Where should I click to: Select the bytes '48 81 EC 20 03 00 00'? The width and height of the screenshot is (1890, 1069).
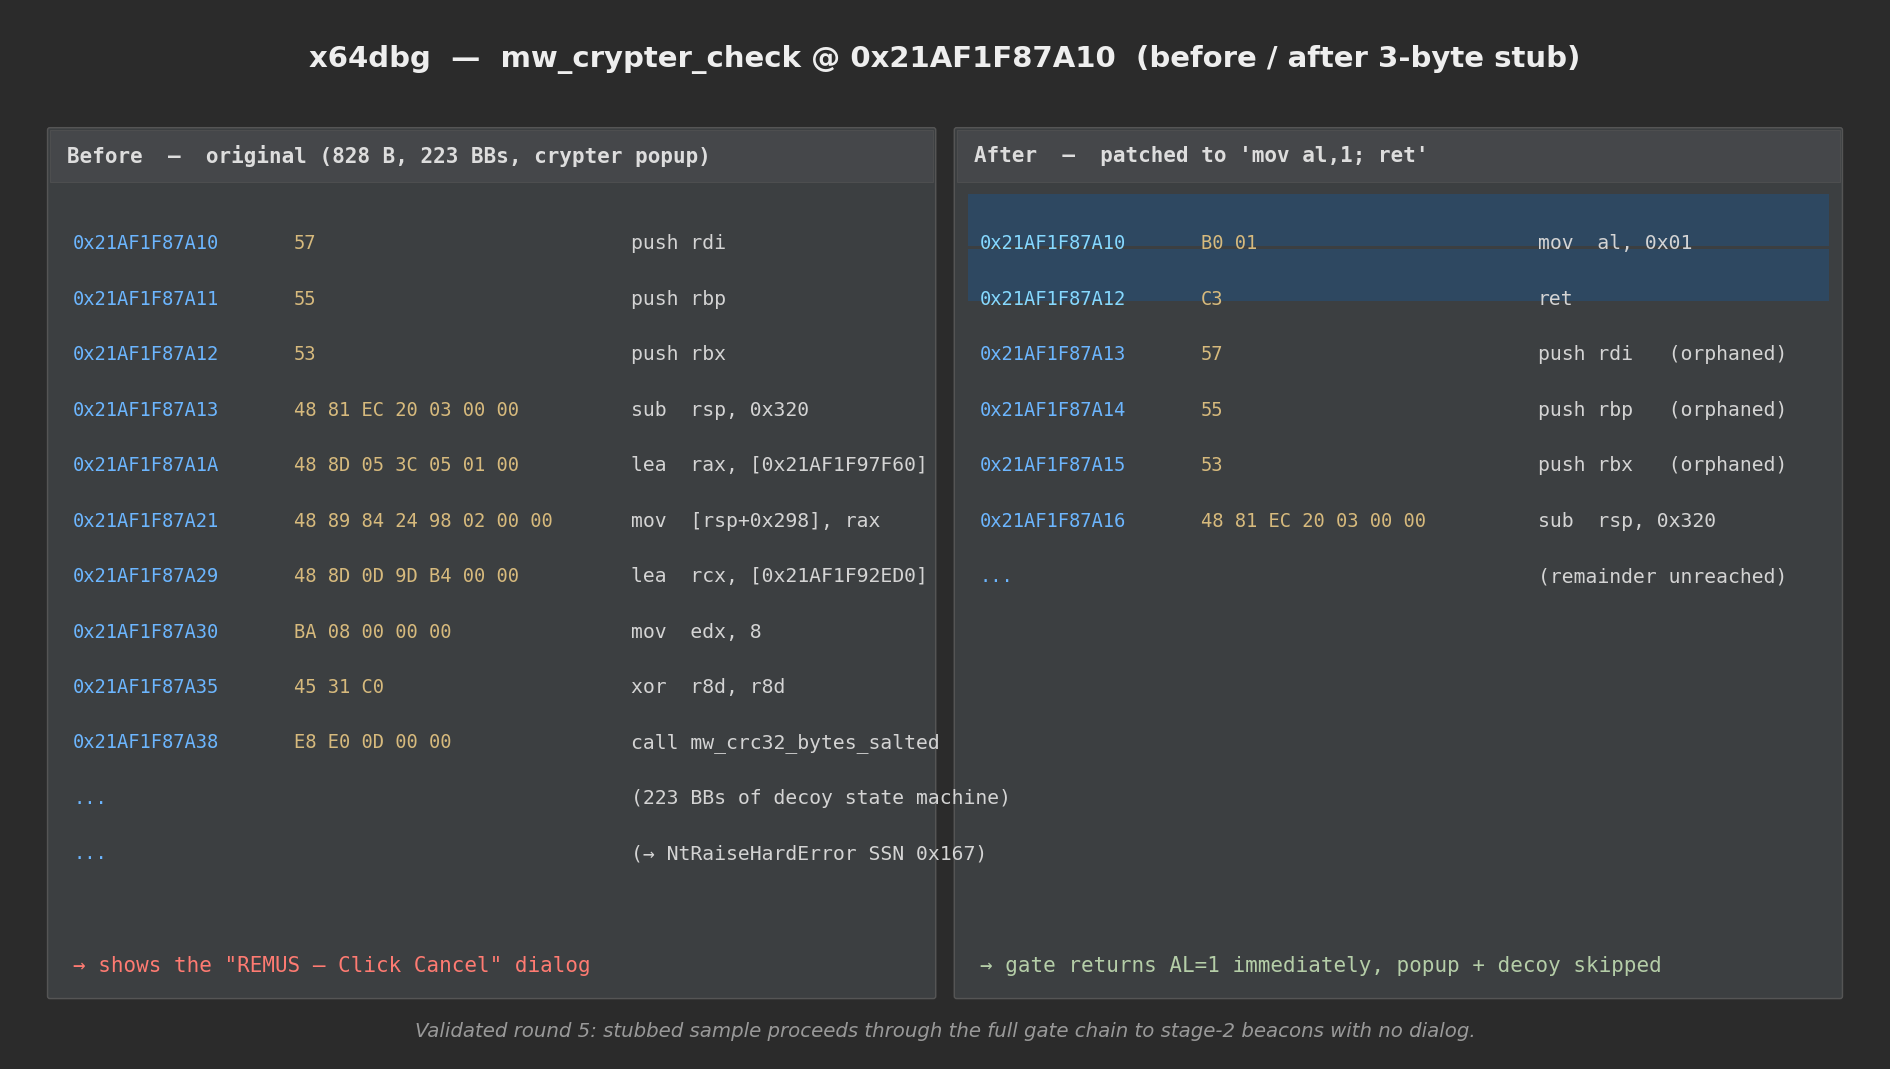406,409
